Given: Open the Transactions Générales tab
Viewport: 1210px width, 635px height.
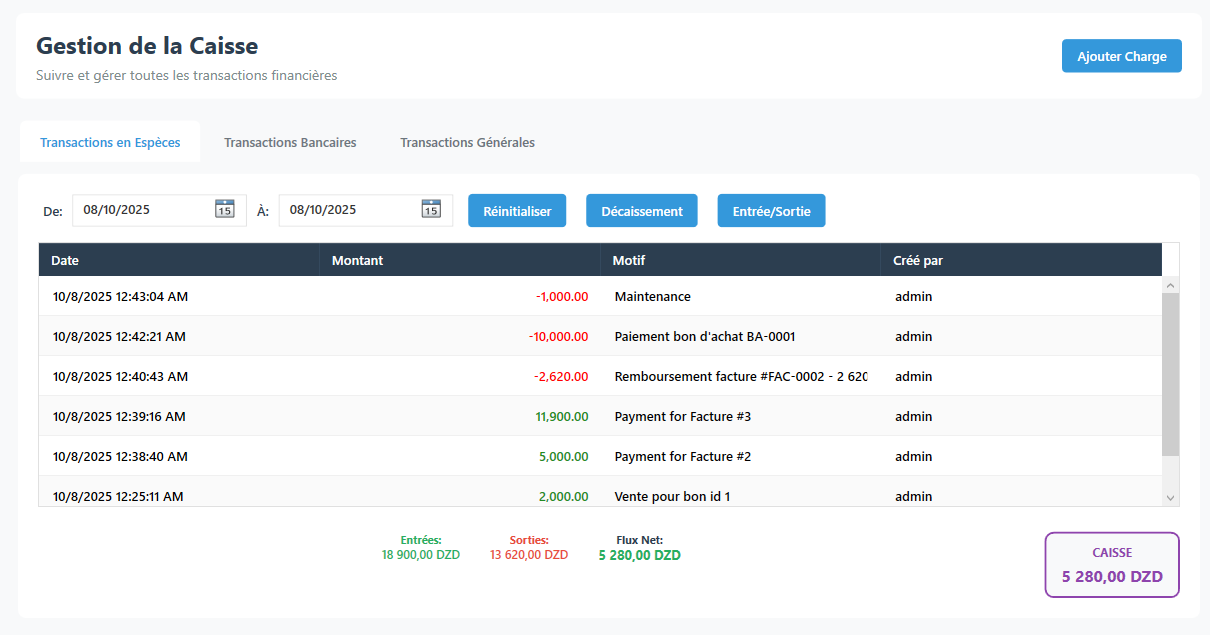Looking at the screenshot, I should tap(467, 142).
